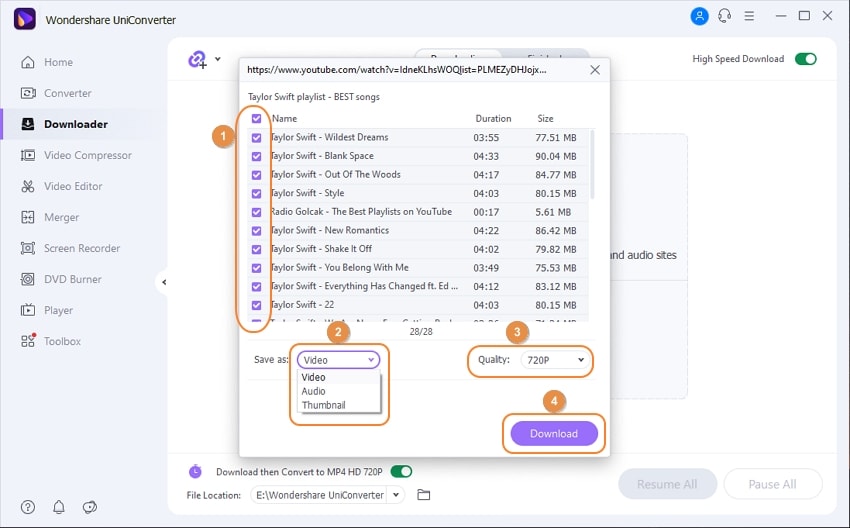
Task: Click the Toolbox sidebar icon
Action: [x=28, y=340]
